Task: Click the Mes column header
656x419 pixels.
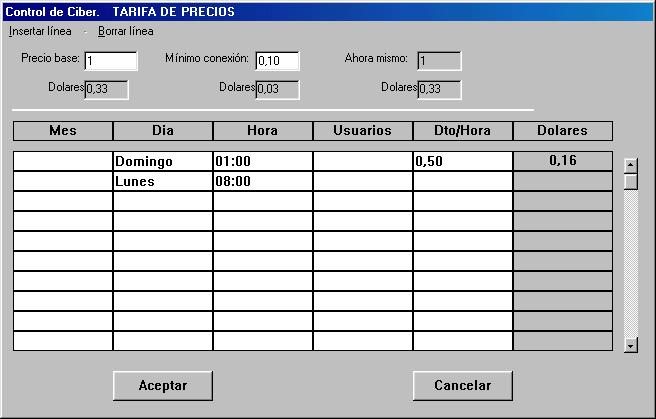Action: pyautogui.click(x=63, y=131)
